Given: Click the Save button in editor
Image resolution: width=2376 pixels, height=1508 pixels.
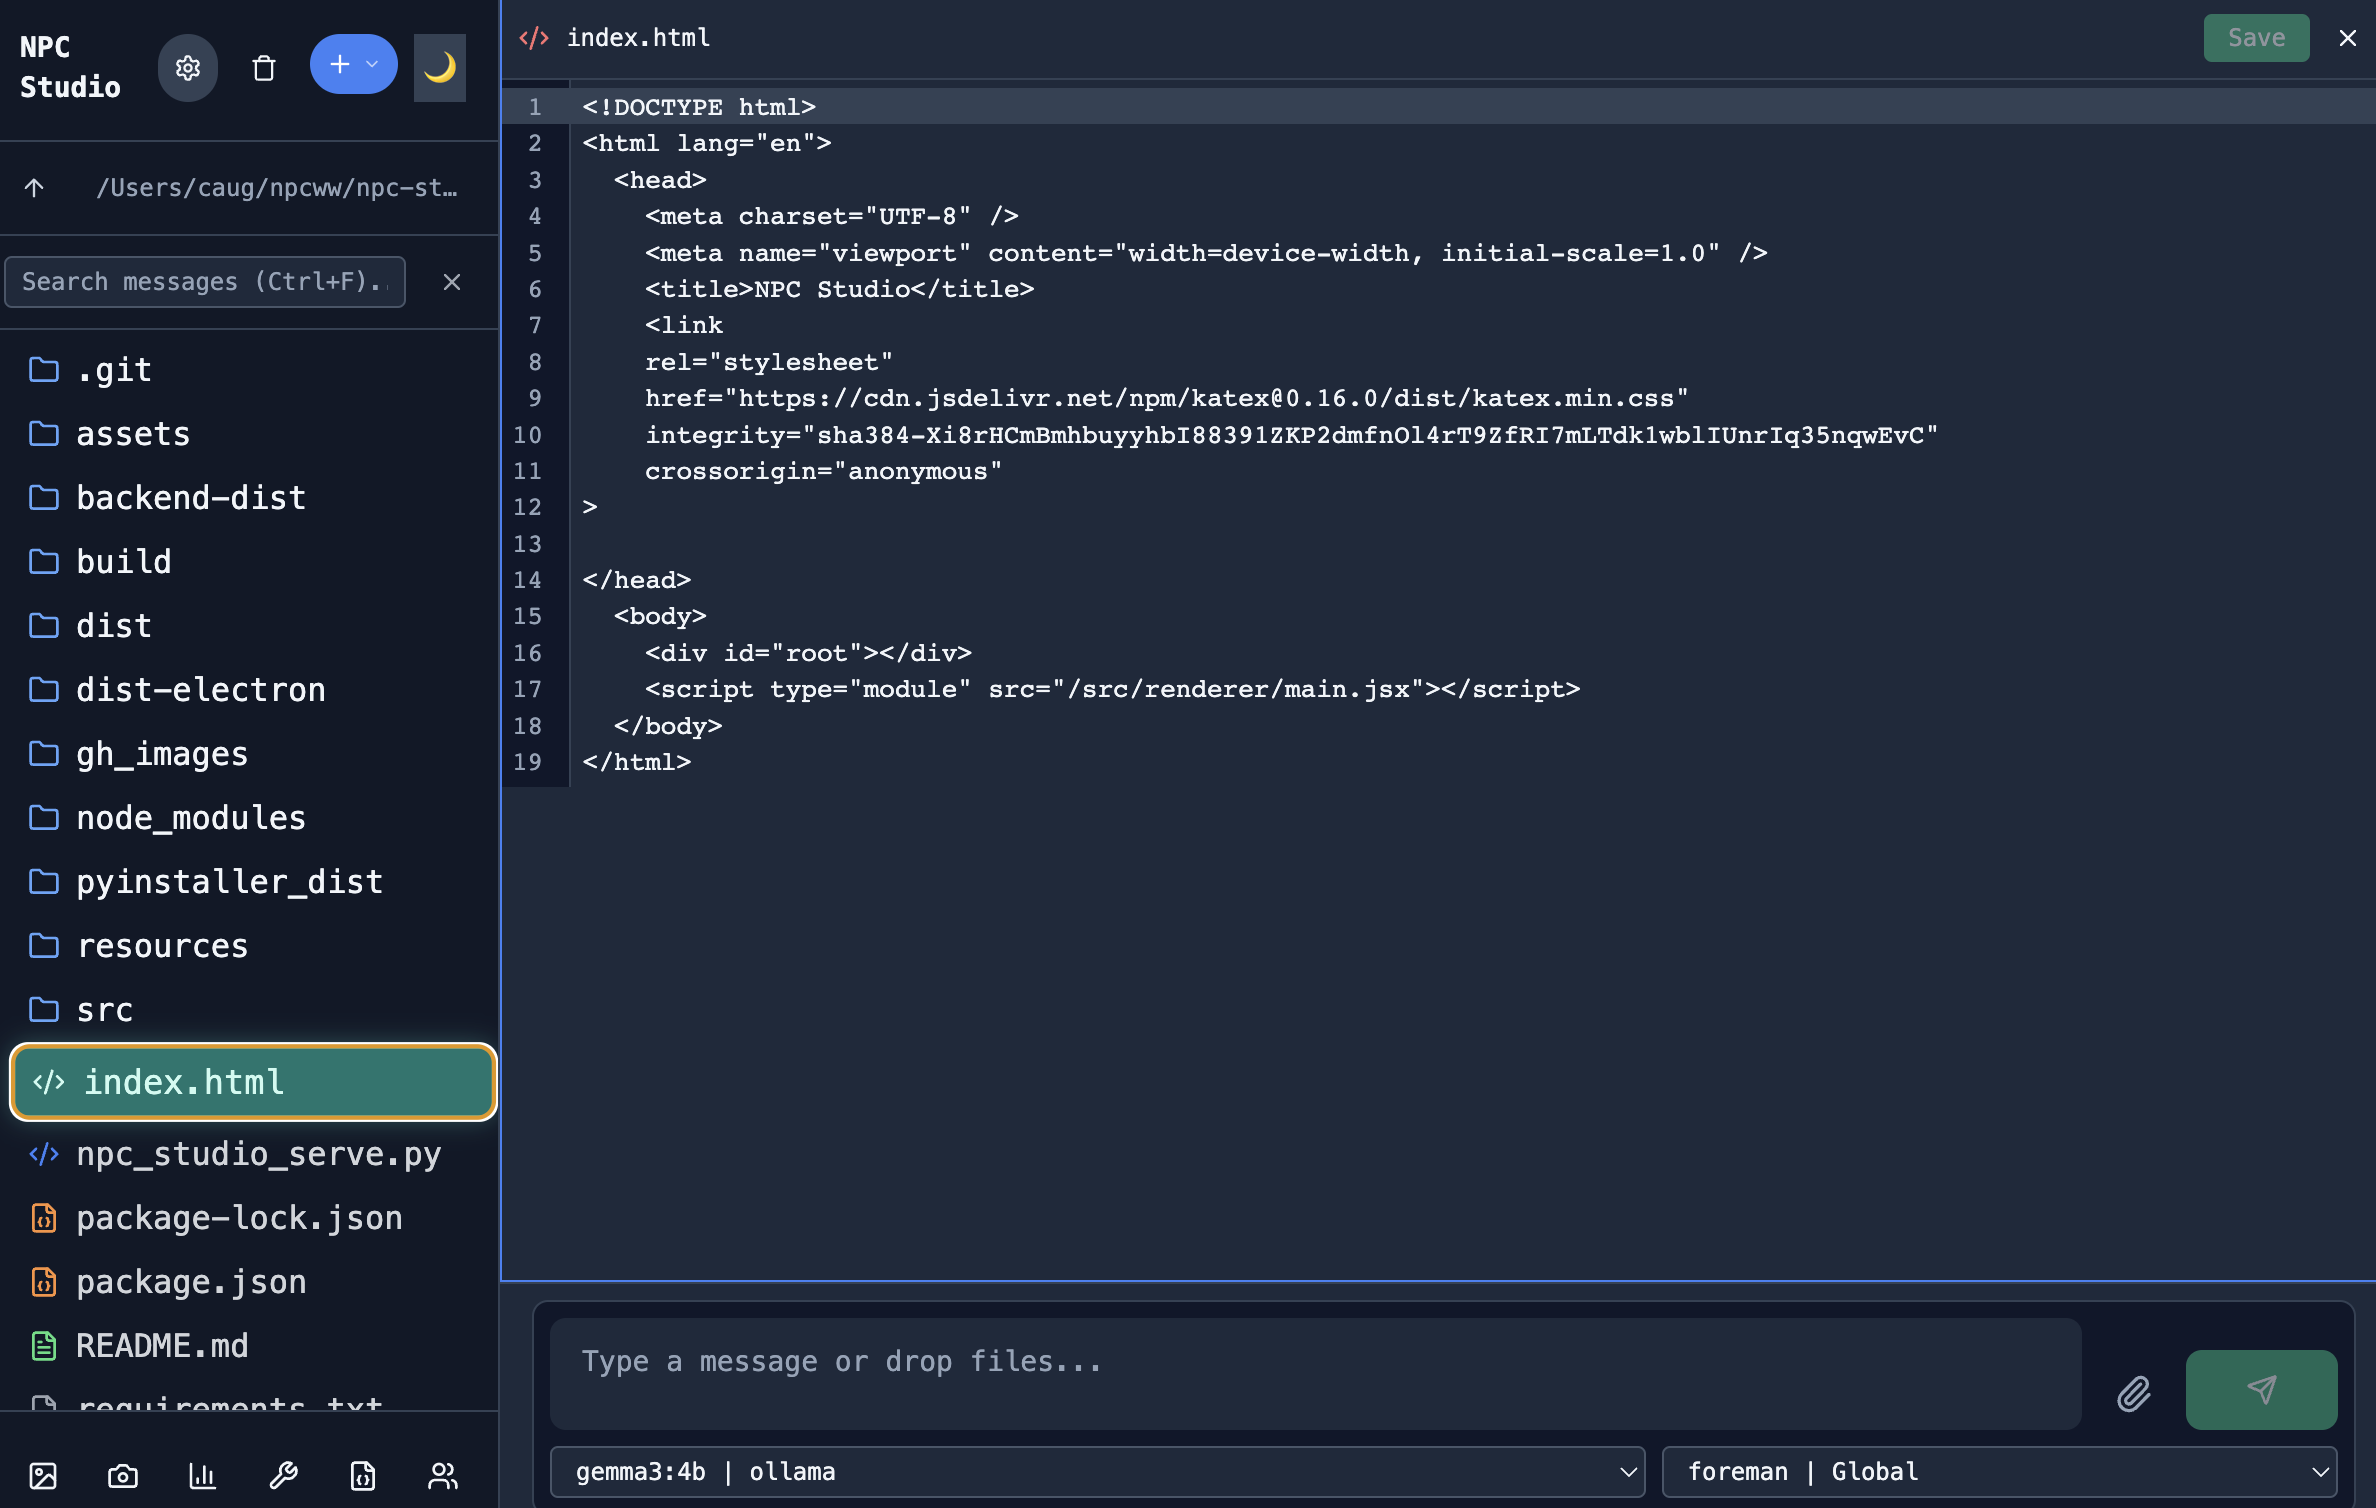Looking at the screenshot, I should (x=2255, y=38).
